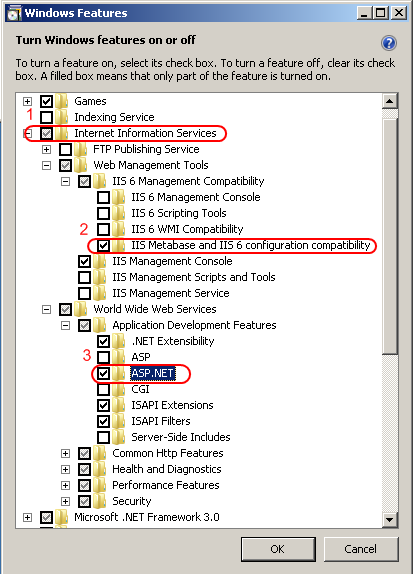Collapse the World Wide Web Services node
413x574 pixels.
[x=46, y=309]
